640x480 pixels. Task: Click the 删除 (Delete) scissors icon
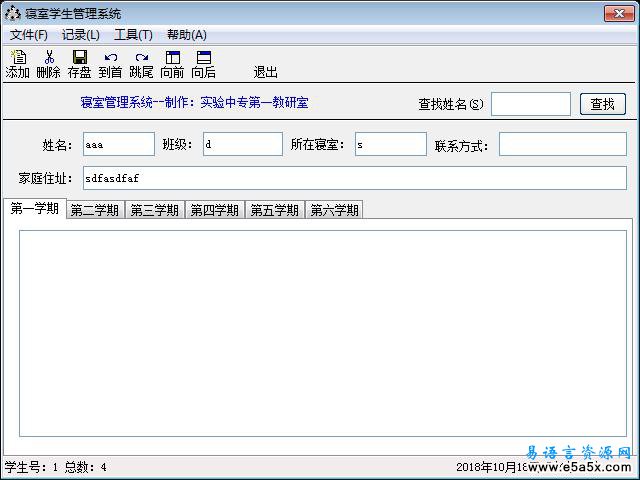pos(48,64)
